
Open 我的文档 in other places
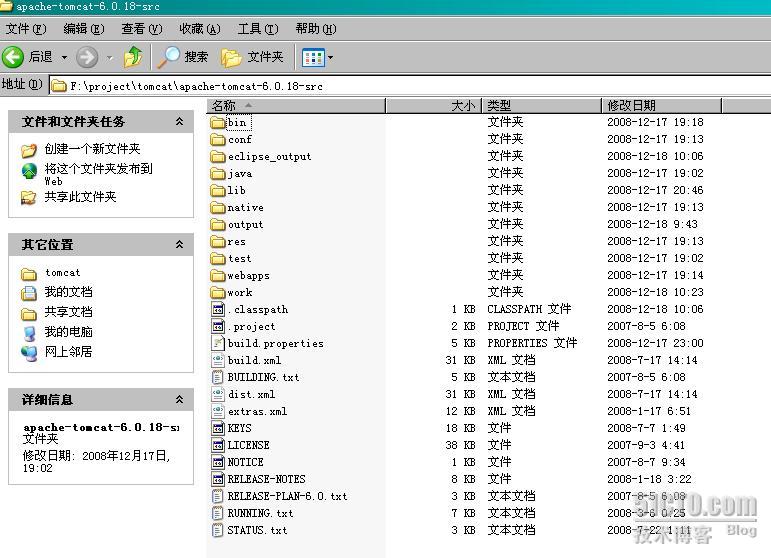click(x=68, y=292)
